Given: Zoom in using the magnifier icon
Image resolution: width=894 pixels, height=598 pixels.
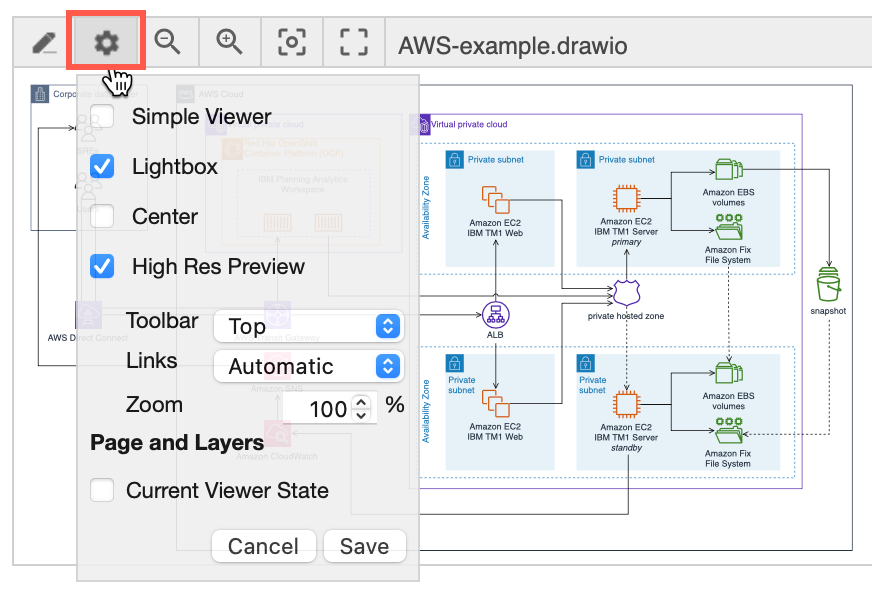Looking at the screenshot, I should click(x=229, y=41).
